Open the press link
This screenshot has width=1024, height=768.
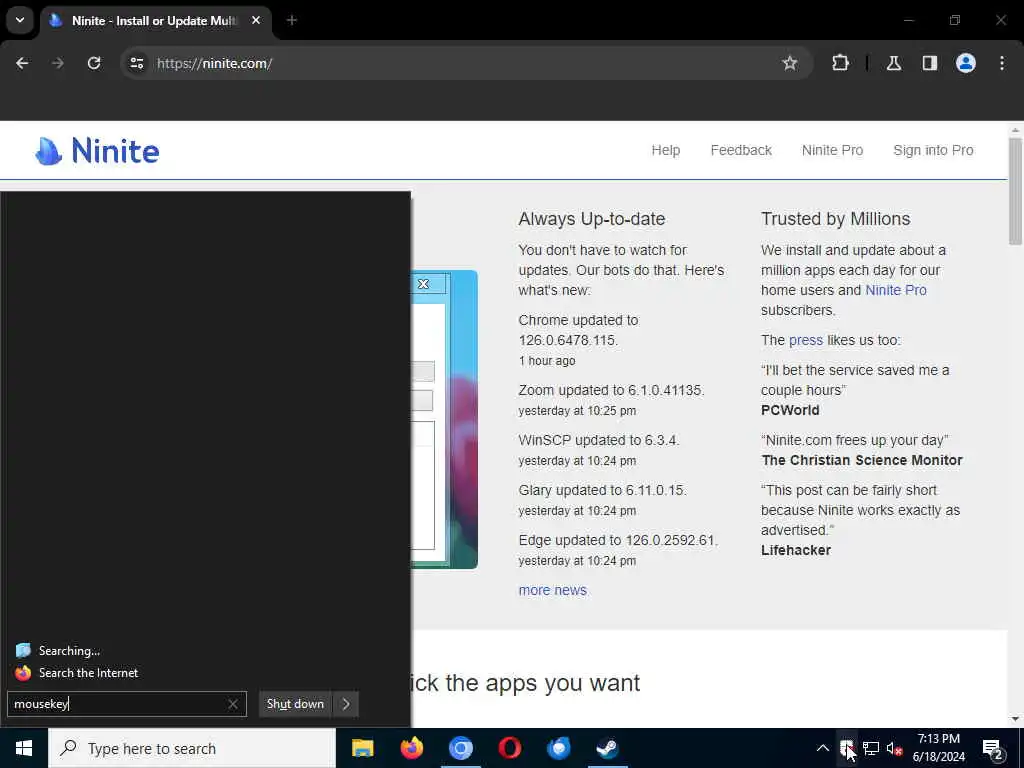click(805, 340)
